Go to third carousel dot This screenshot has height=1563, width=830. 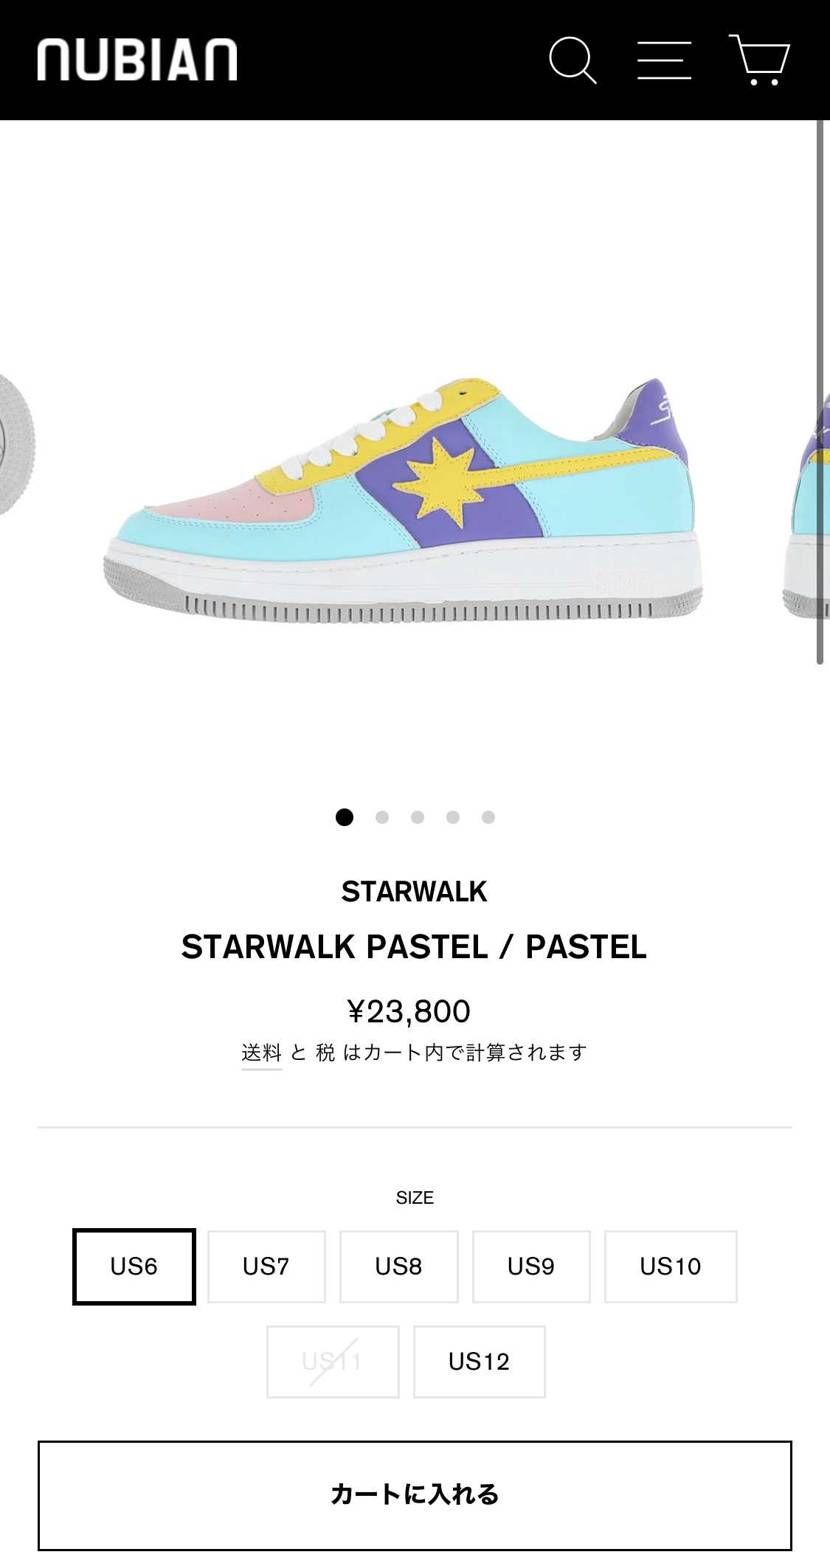point(417,817)
